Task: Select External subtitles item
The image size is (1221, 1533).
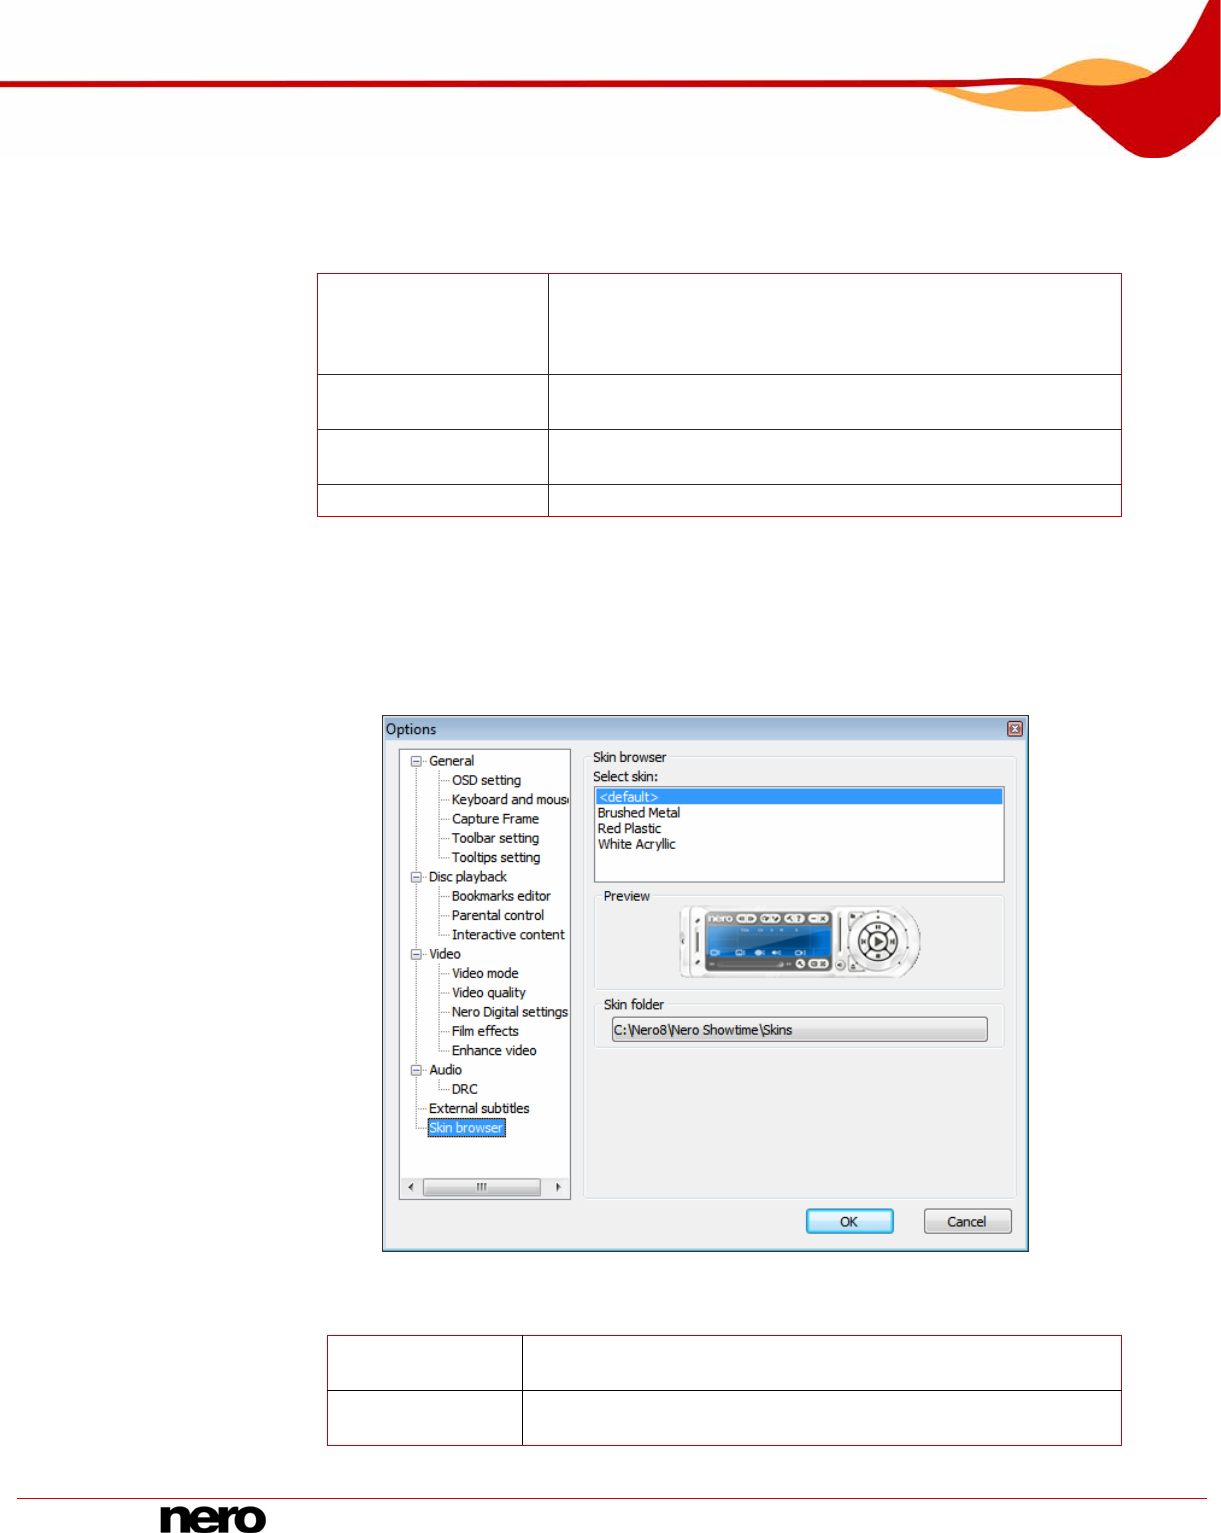Action: [x=479, y=1109]
